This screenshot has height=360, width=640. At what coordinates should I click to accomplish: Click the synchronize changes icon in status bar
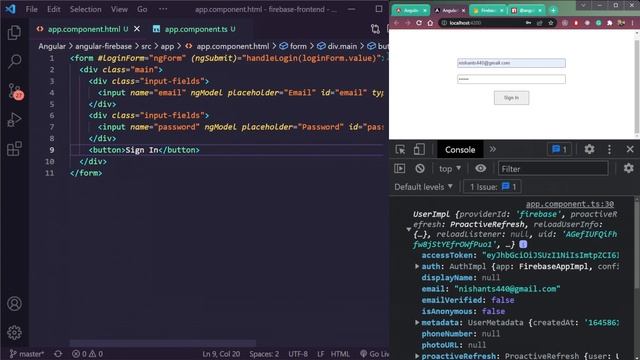58,354
